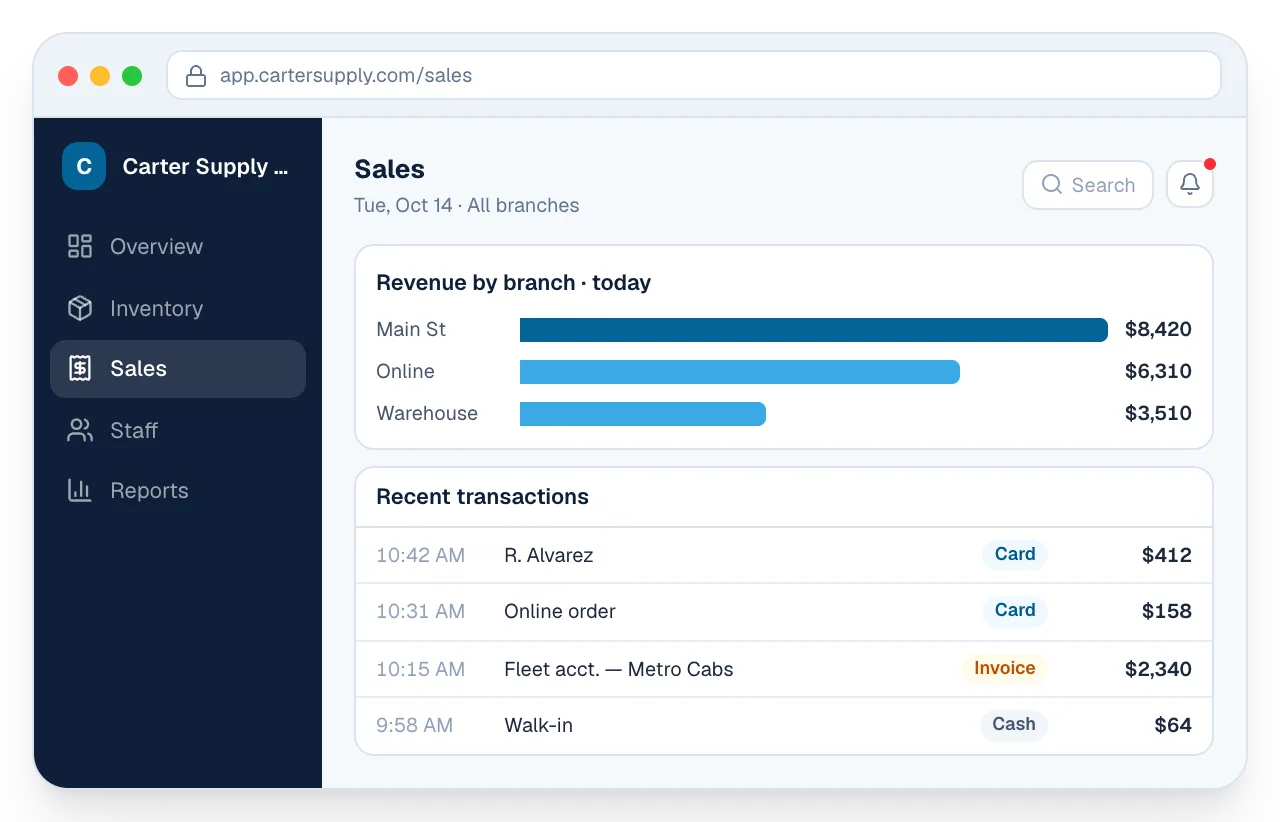Click the Sales receipt icon
1280x822 pixels.
(x=80, y=368)
